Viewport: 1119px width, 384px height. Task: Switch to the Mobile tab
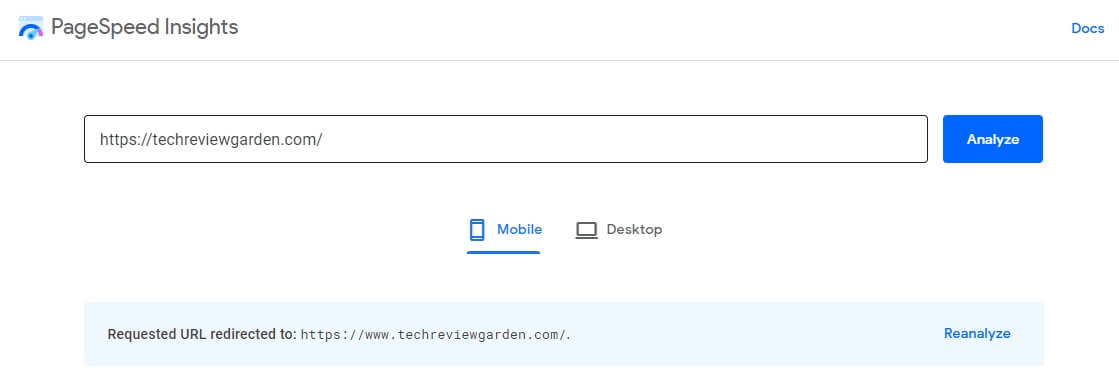pos(504,231)
